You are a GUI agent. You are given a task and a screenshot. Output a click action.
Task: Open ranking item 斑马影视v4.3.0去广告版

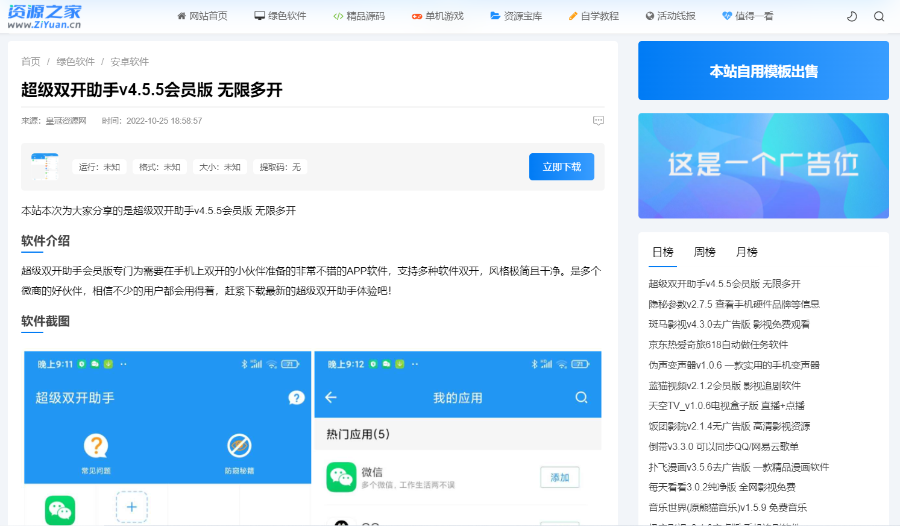point(729,324)
